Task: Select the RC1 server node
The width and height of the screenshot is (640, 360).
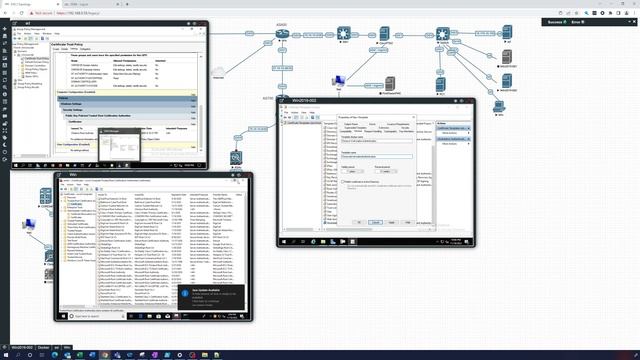Action: (x=440, y=85)
